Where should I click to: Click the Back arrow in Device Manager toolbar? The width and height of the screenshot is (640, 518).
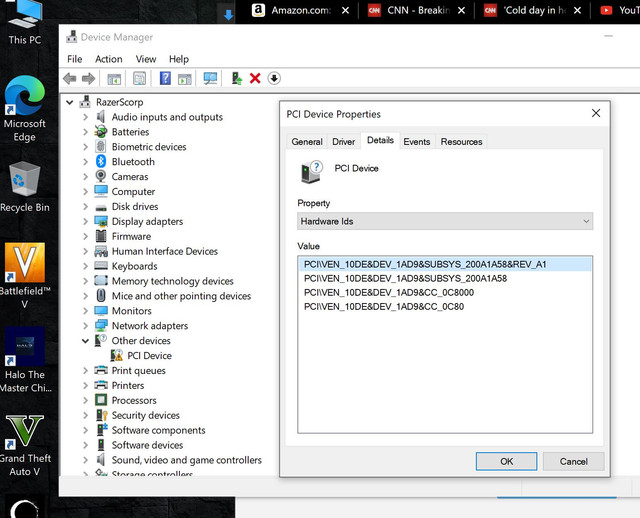(x=70, y=78)
